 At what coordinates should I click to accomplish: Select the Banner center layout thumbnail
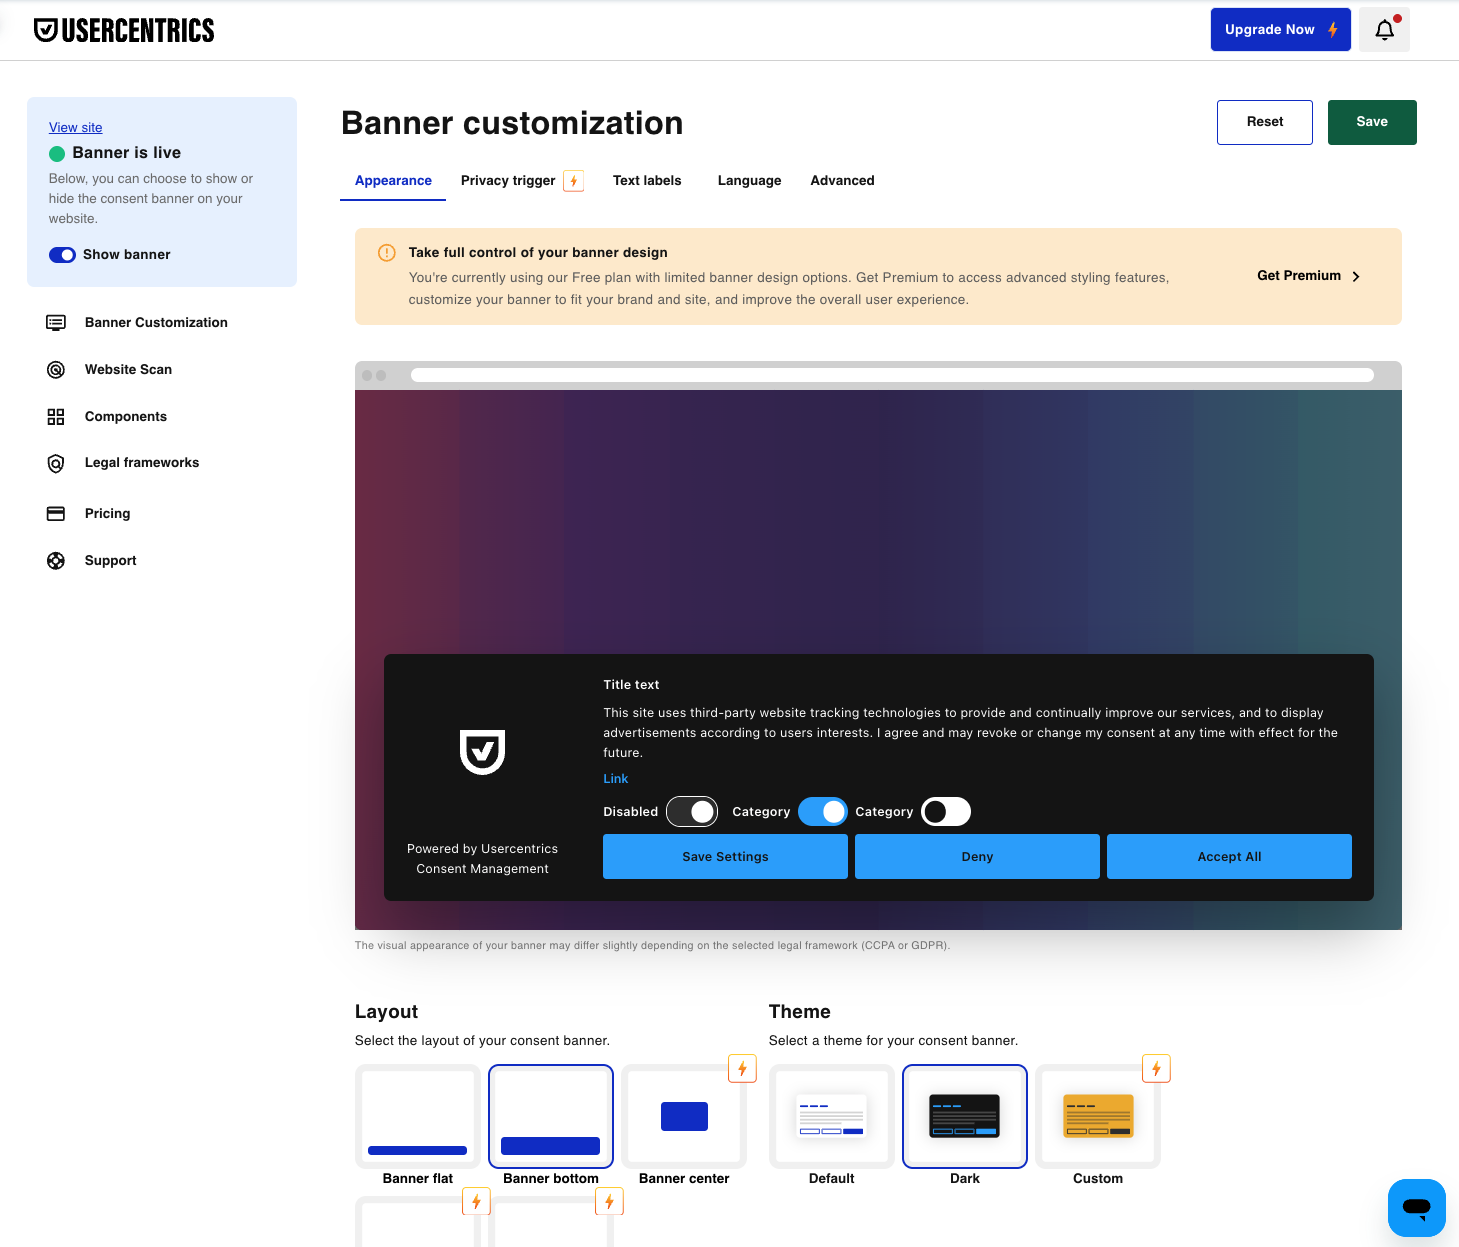[684, 1116]
